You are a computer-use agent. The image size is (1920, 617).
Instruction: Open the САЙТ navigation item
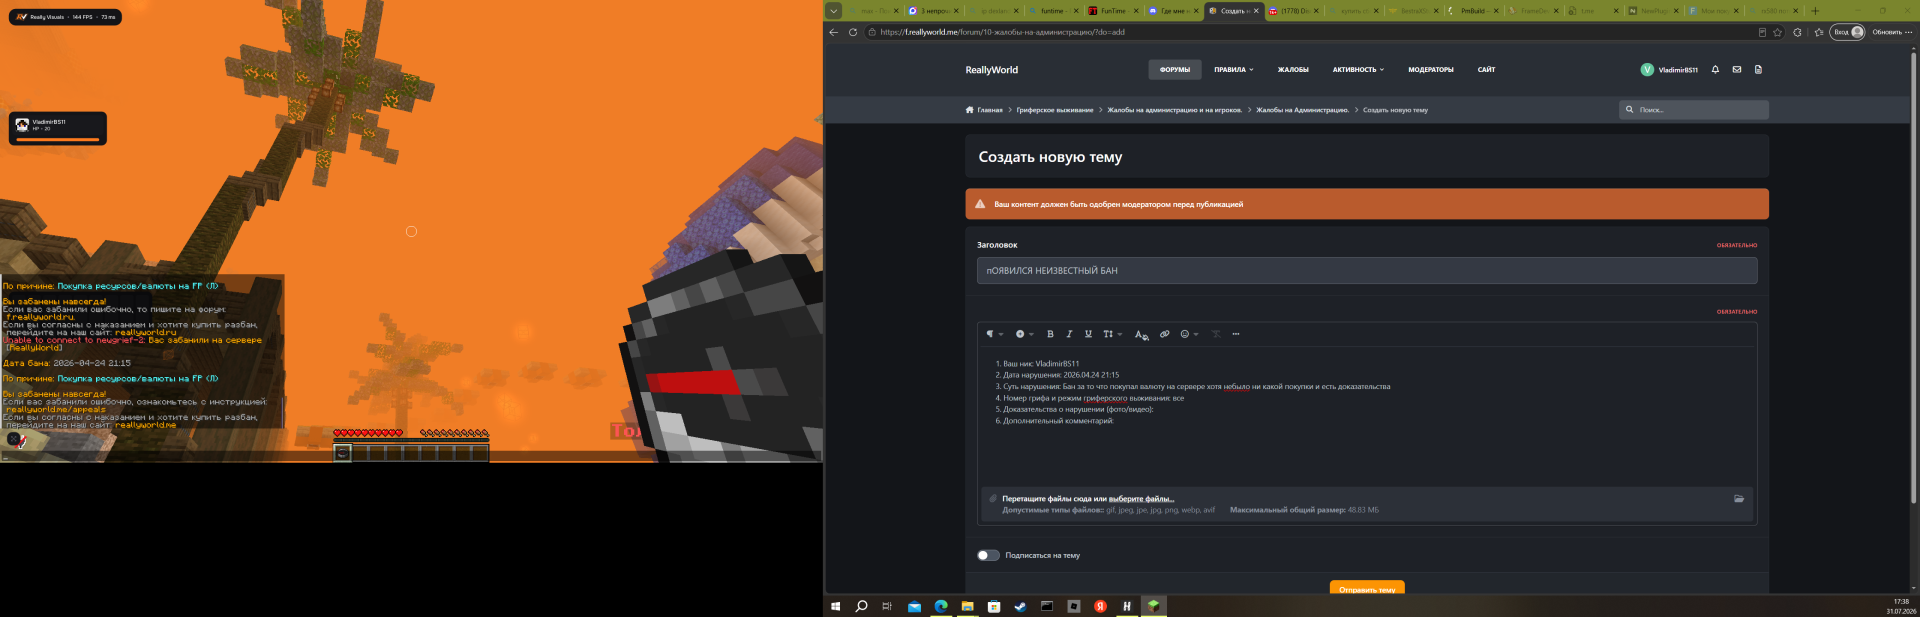point(1486,70)
